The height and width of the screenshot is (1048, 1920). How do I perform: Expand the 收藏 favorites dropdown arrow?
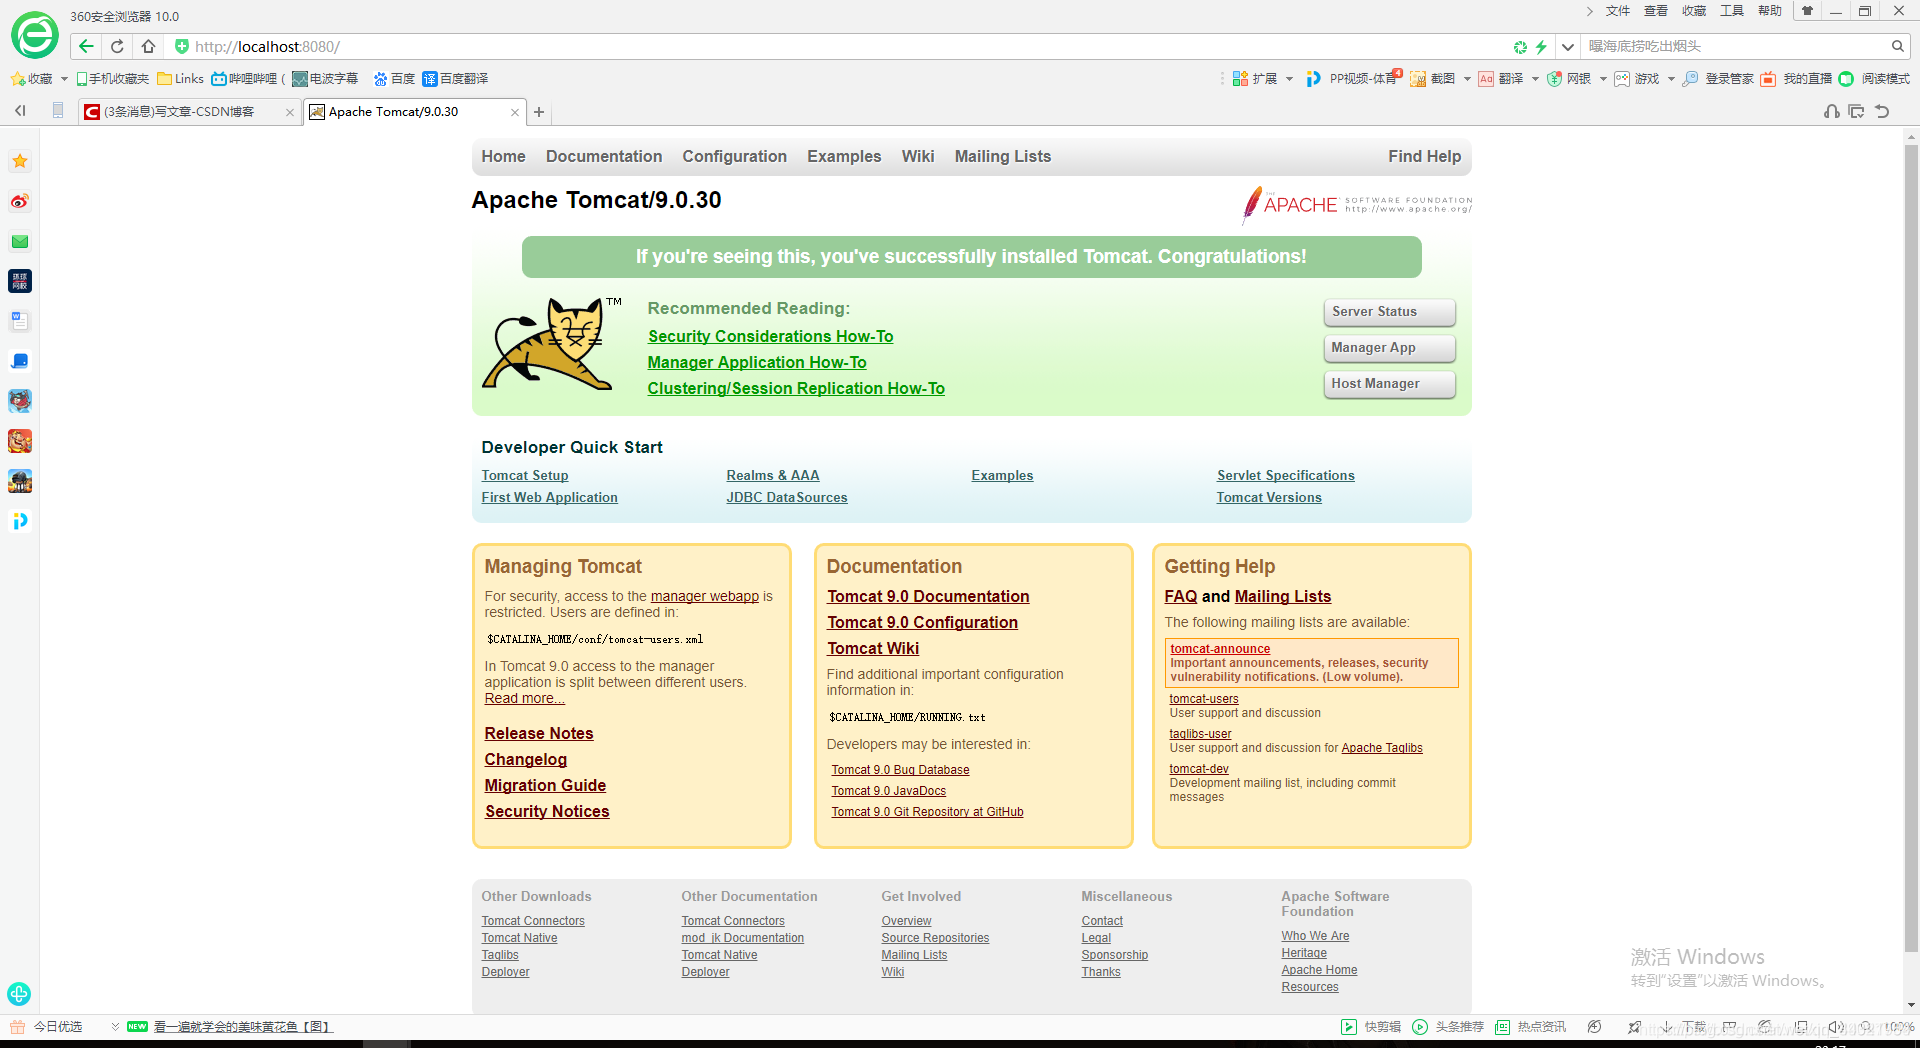(x=64, y=79)
